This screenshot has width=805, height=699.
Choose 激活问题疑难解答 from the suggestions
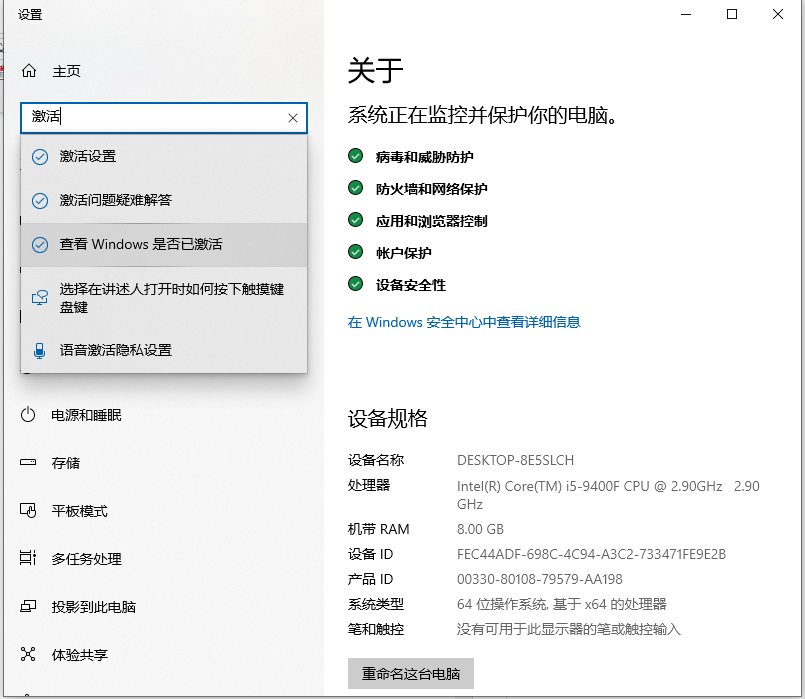[116, 201]
